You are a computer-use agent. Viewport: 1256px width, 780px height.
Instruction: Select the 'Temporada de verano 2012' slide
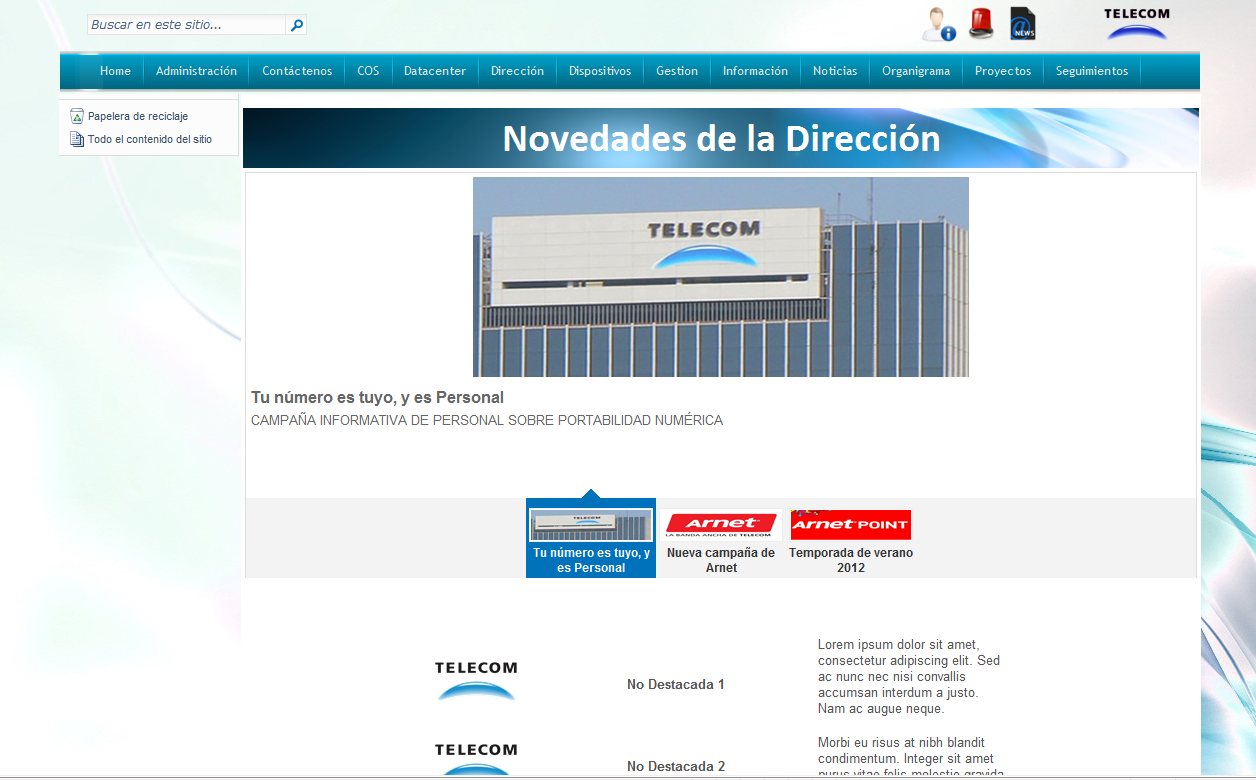click(850, 540)
